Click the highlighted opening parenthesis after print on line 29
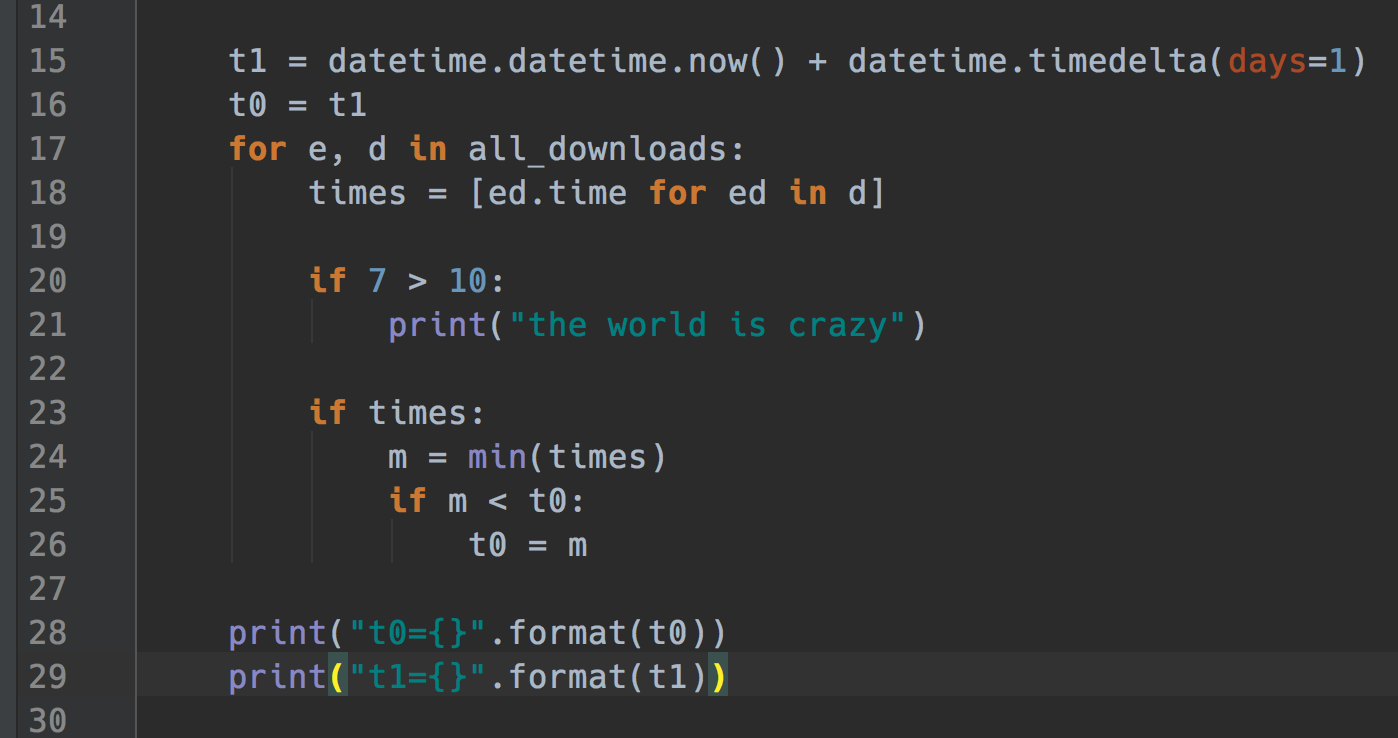Screen dimensions: 1398x738 pos(338,677)
